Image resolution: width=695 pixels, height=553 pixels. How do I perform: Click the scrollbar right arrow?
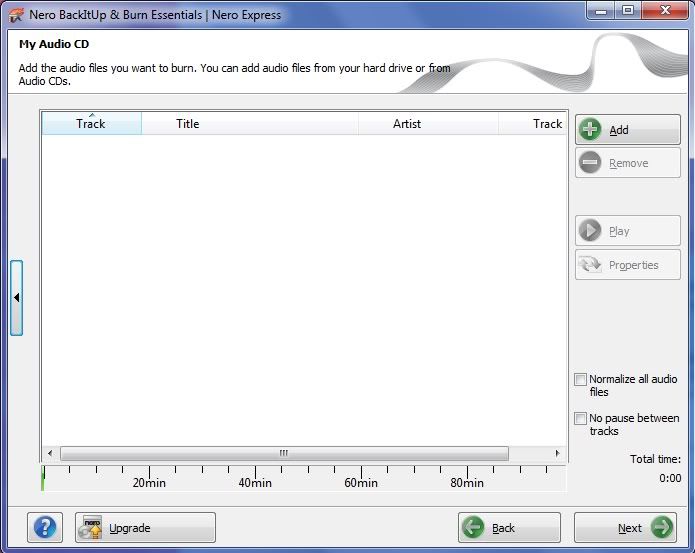coord(557,453)
